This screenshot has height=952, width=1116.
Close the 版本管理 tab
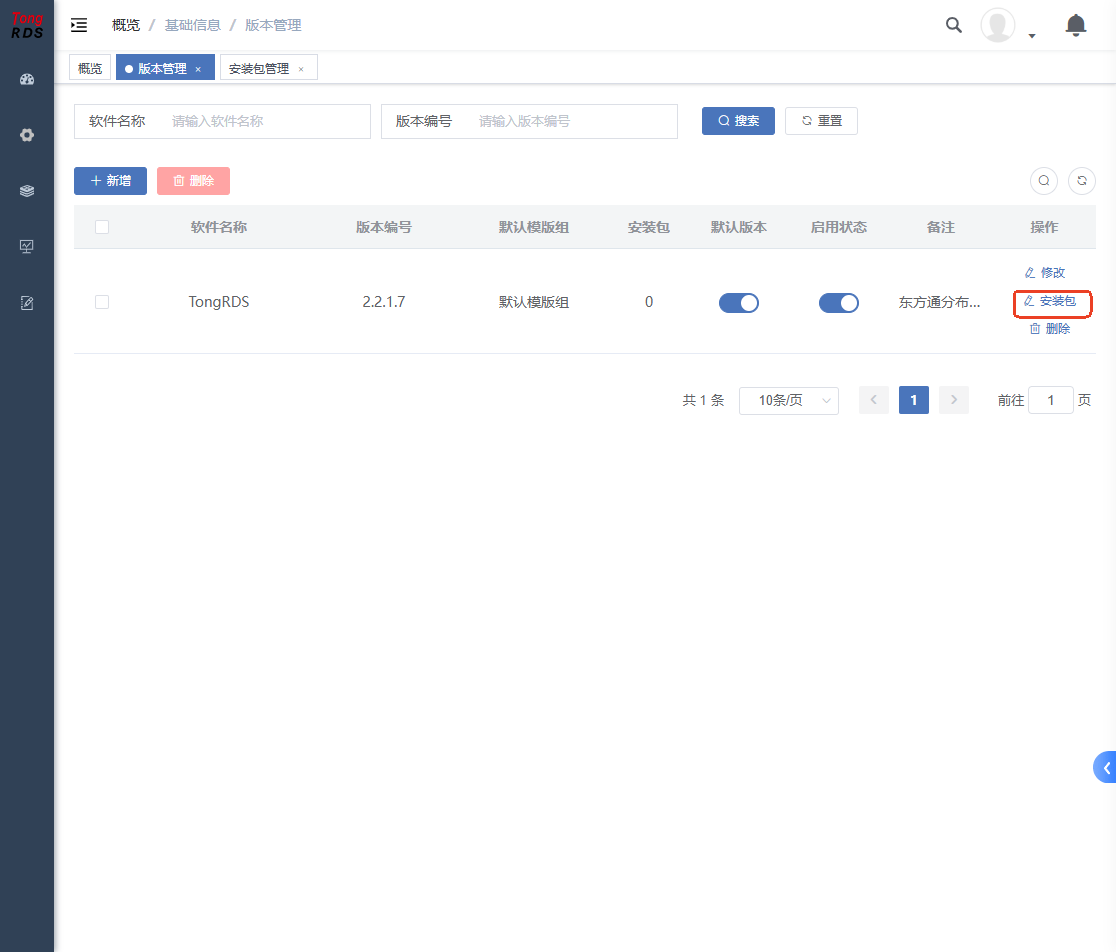(198, 69)
